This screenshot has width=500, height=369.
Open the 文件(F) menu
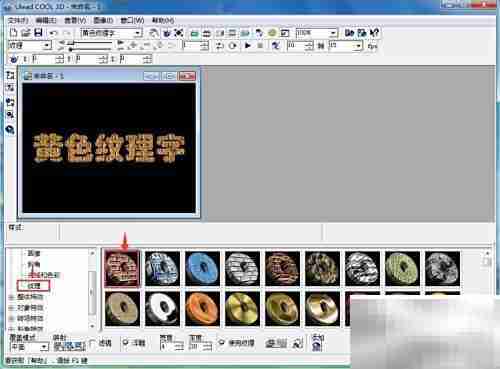coord(18,20)
